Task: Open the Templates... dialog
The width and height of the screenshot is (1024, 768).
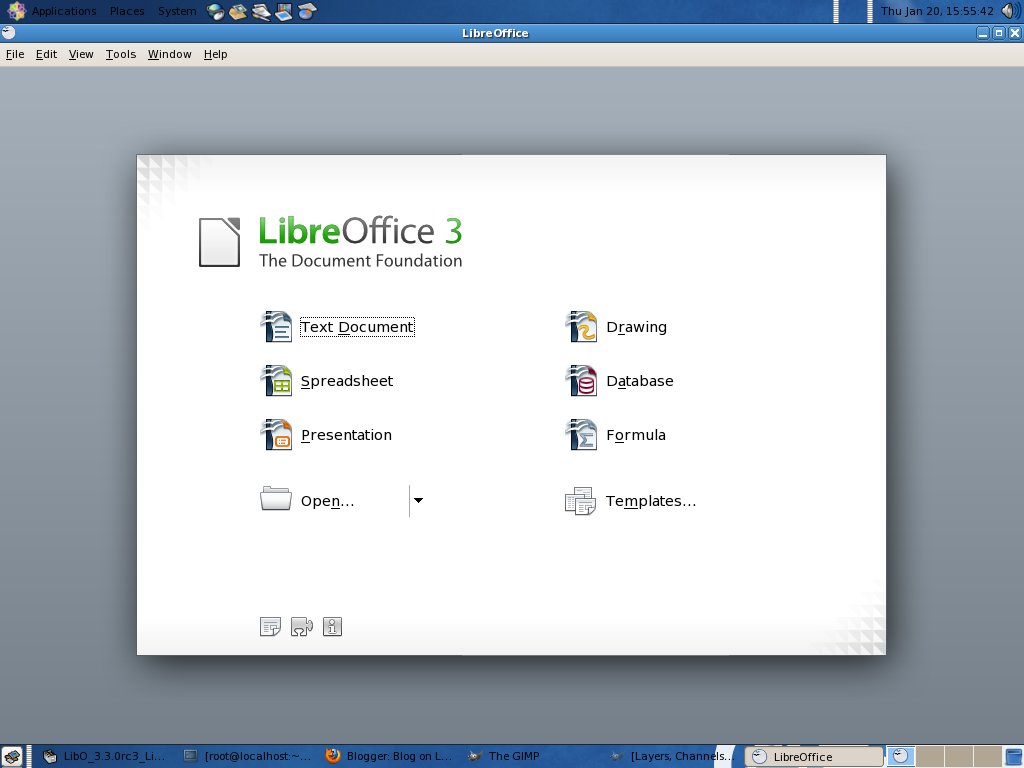Action: (x=630, y=501)
